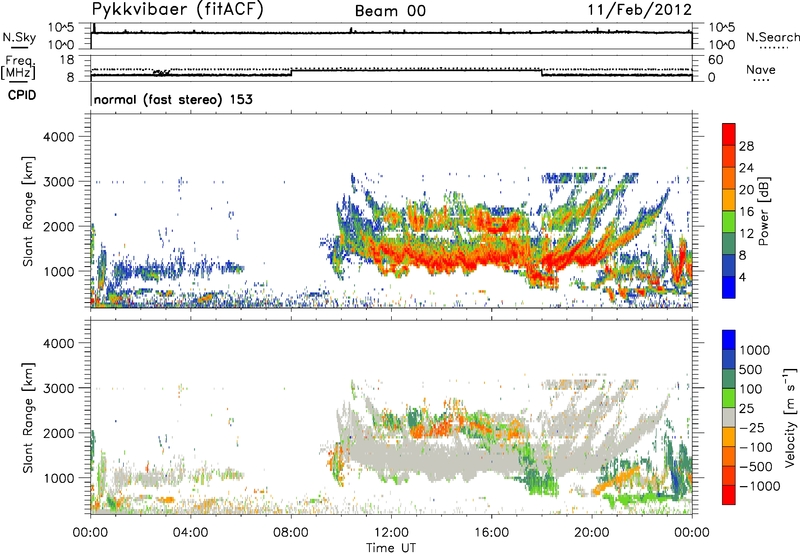Click the 'Freq. [MHz]' axis label
Image resolution: width=800 pixels, height=554 pixels.
[x=19, y=67]
